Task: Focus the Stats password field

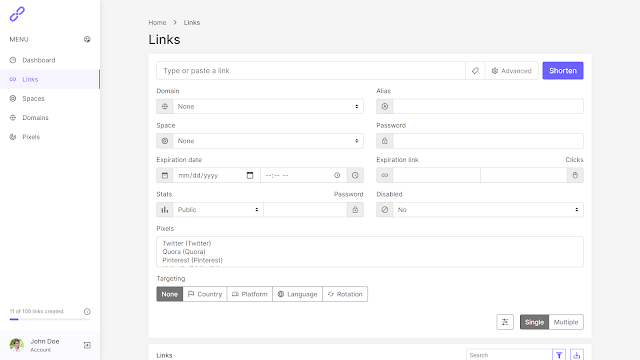Action: [x=305, y=209]
